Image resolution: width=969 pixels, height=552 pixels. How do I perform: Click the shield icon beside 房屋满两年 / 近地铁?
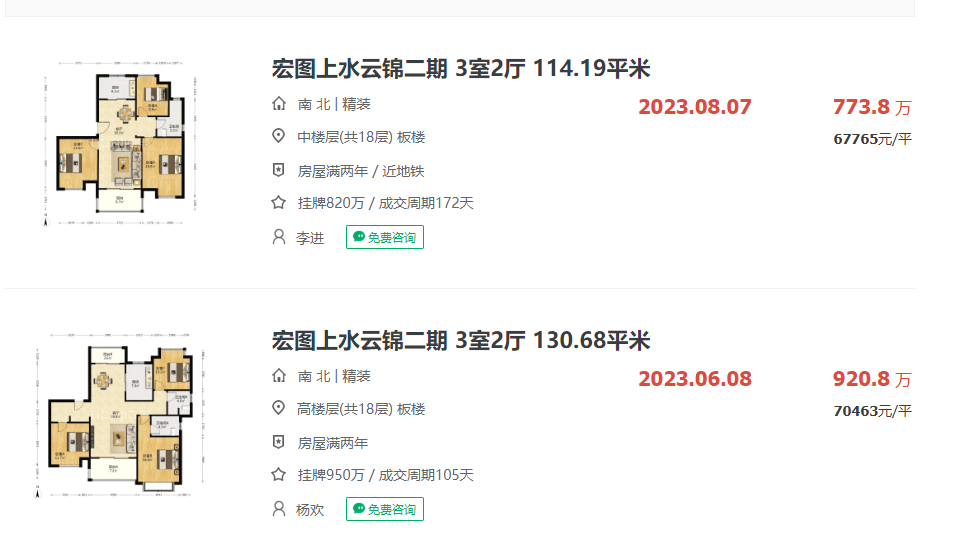(279, 171)
